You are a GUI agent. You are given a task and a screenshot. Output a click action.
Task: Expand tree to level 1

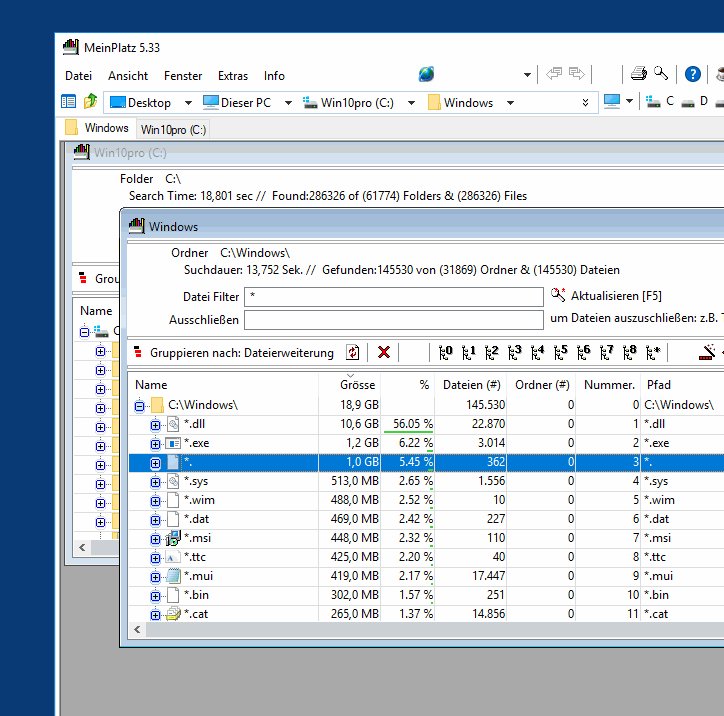[x=469, y=353]
